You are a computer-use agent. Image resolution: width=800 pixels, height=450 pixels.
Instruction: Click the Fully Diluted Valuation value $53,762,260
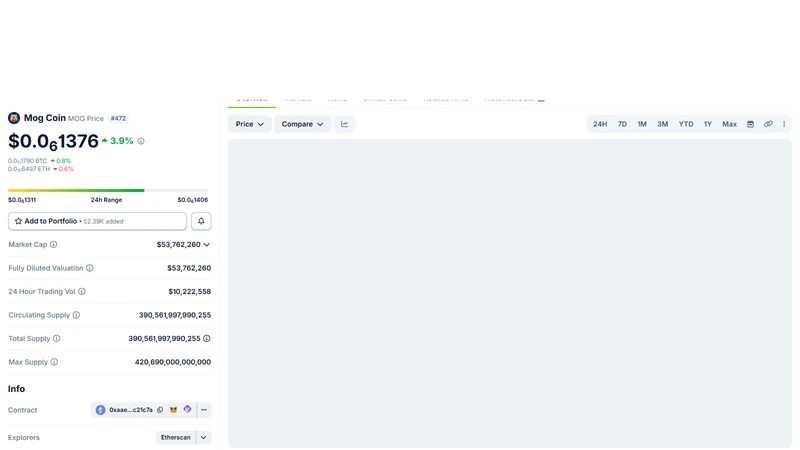(189, 268)
